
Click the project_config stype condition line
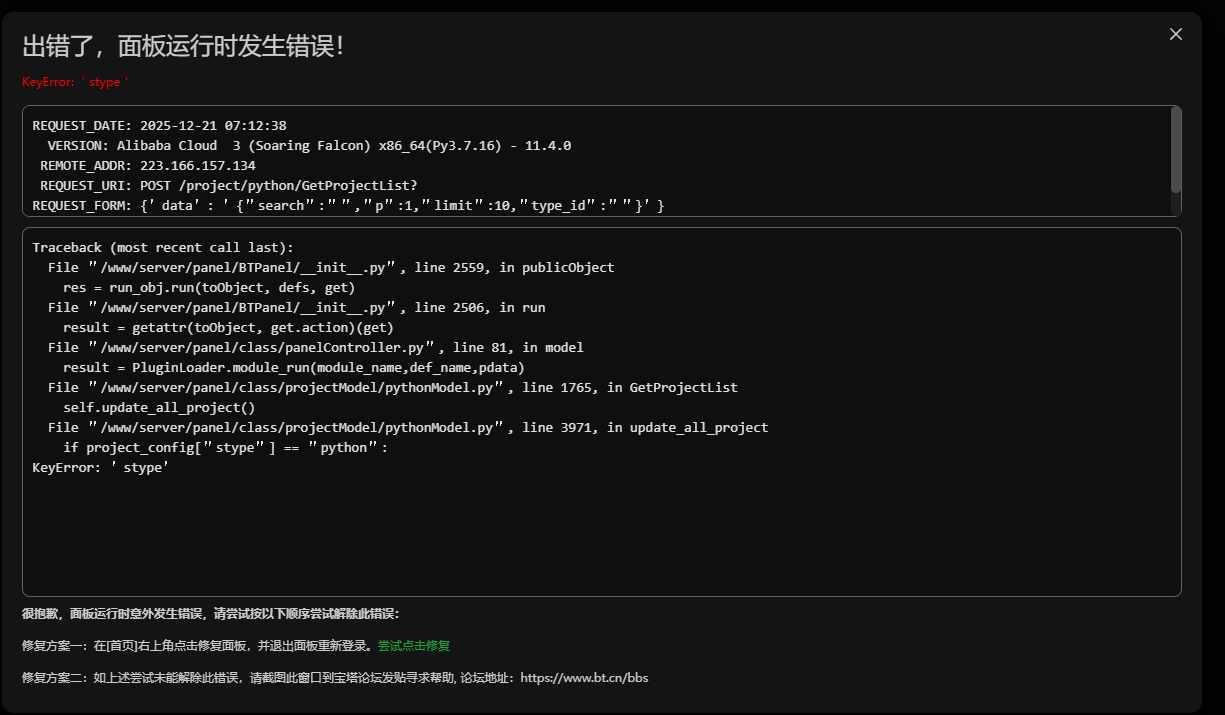click(225, 447)
